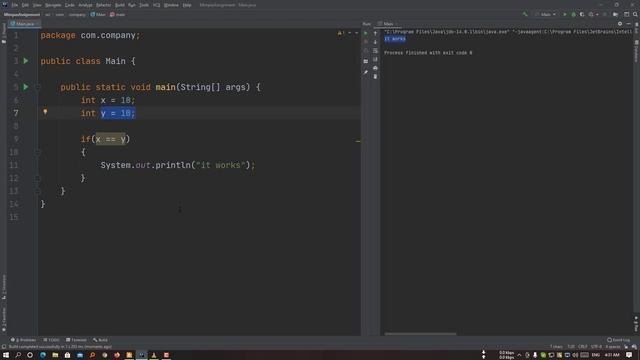The image size is (640, 360).
Task: Collapse the code block fold marker at line 10
Action: 37,152
